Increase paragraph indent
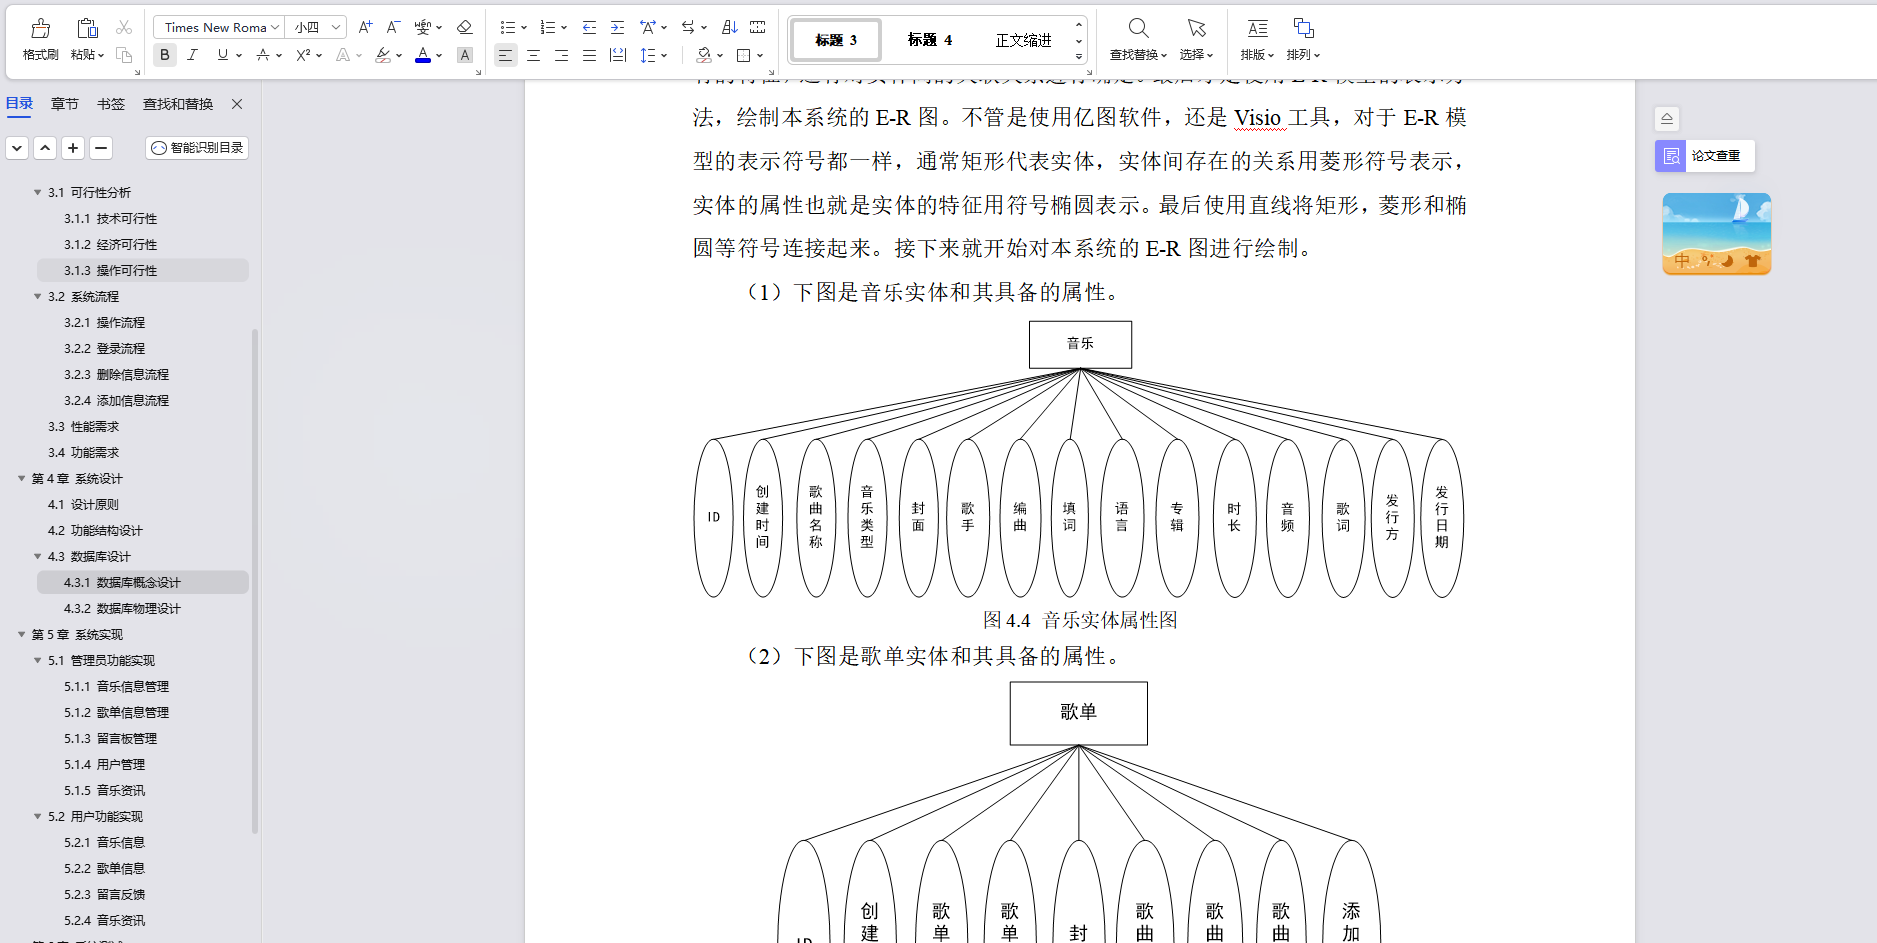 click(x=617, y=27)
